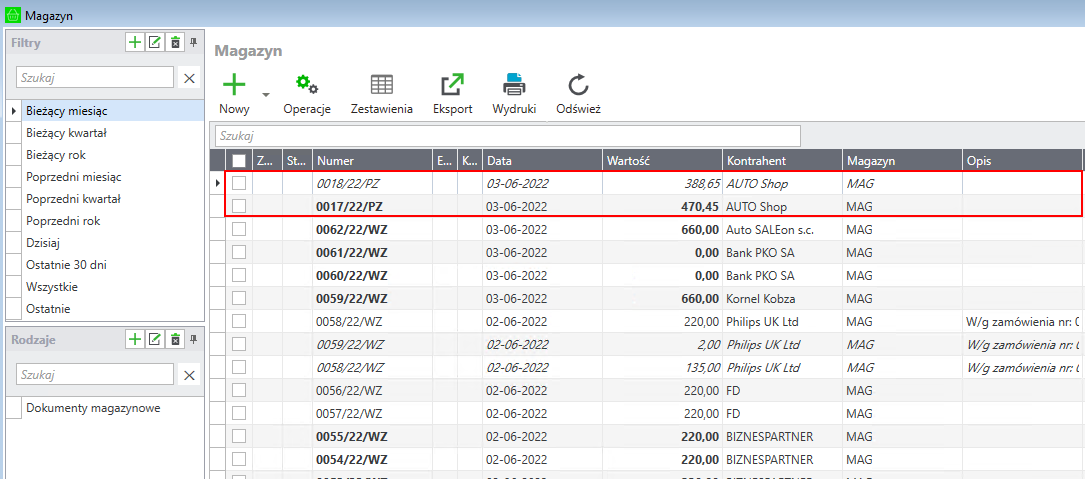
Task: Expand the dropdown arrow next to Nowy
Action: 266,95
